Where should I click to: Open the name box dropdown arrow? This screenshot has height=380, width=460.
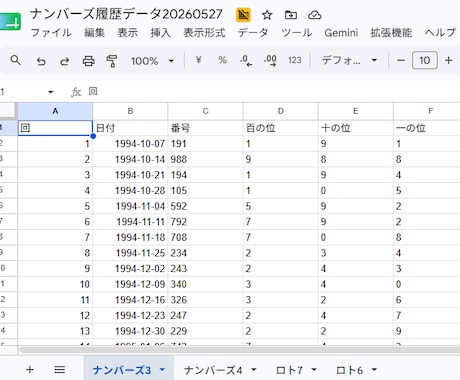click(51, 92)
